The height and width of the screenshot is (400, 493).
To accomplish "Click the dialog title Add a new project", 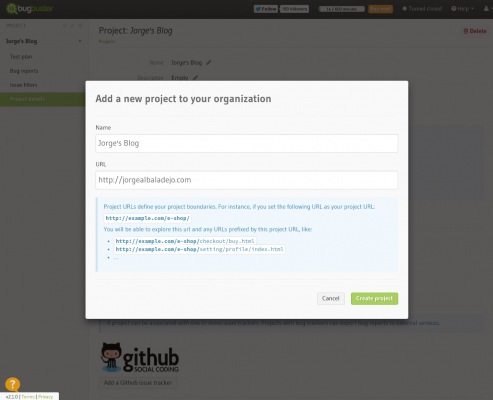I will point(183,99).
